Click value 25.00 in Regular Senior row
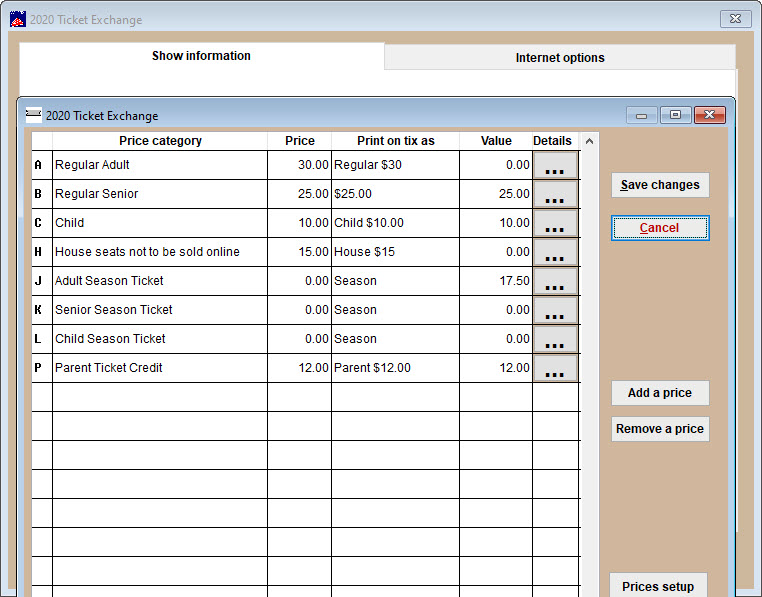Screen dimensions: 762x597 tap(496, 194)
